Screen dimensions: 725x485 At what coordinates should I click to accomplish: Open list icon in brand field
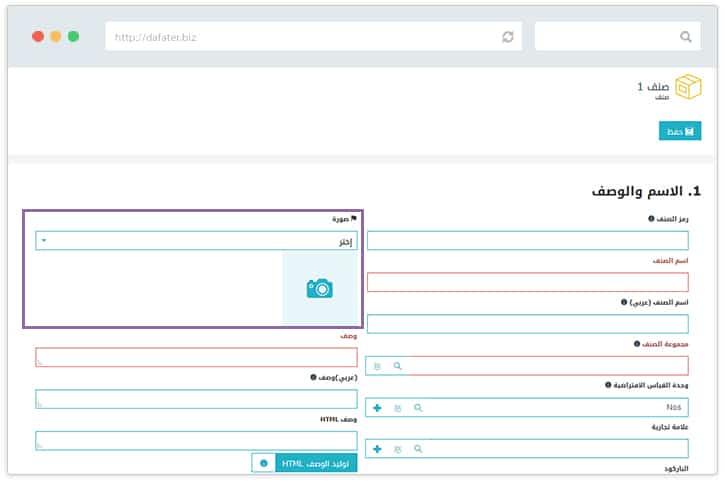397,449
